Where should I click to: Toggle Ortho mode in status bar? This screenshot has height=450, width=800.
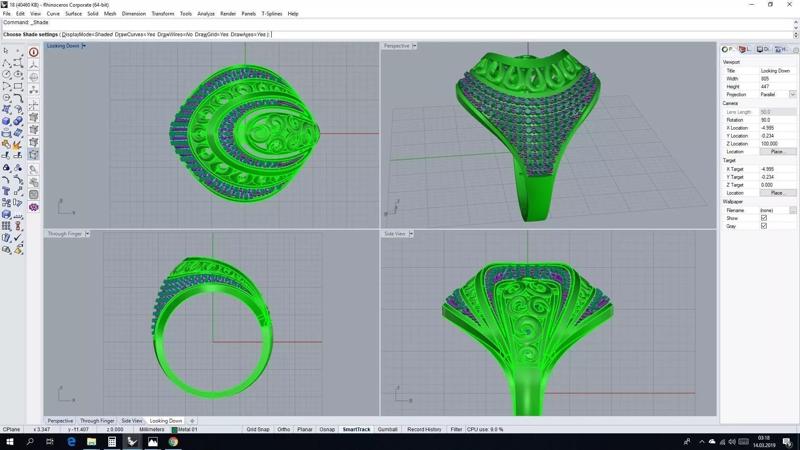click(284, 430)
